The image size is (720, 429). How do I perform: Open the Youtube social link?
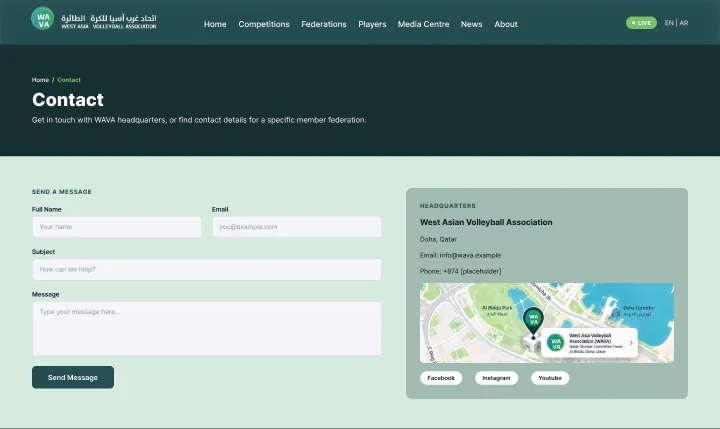coord(550,378)
